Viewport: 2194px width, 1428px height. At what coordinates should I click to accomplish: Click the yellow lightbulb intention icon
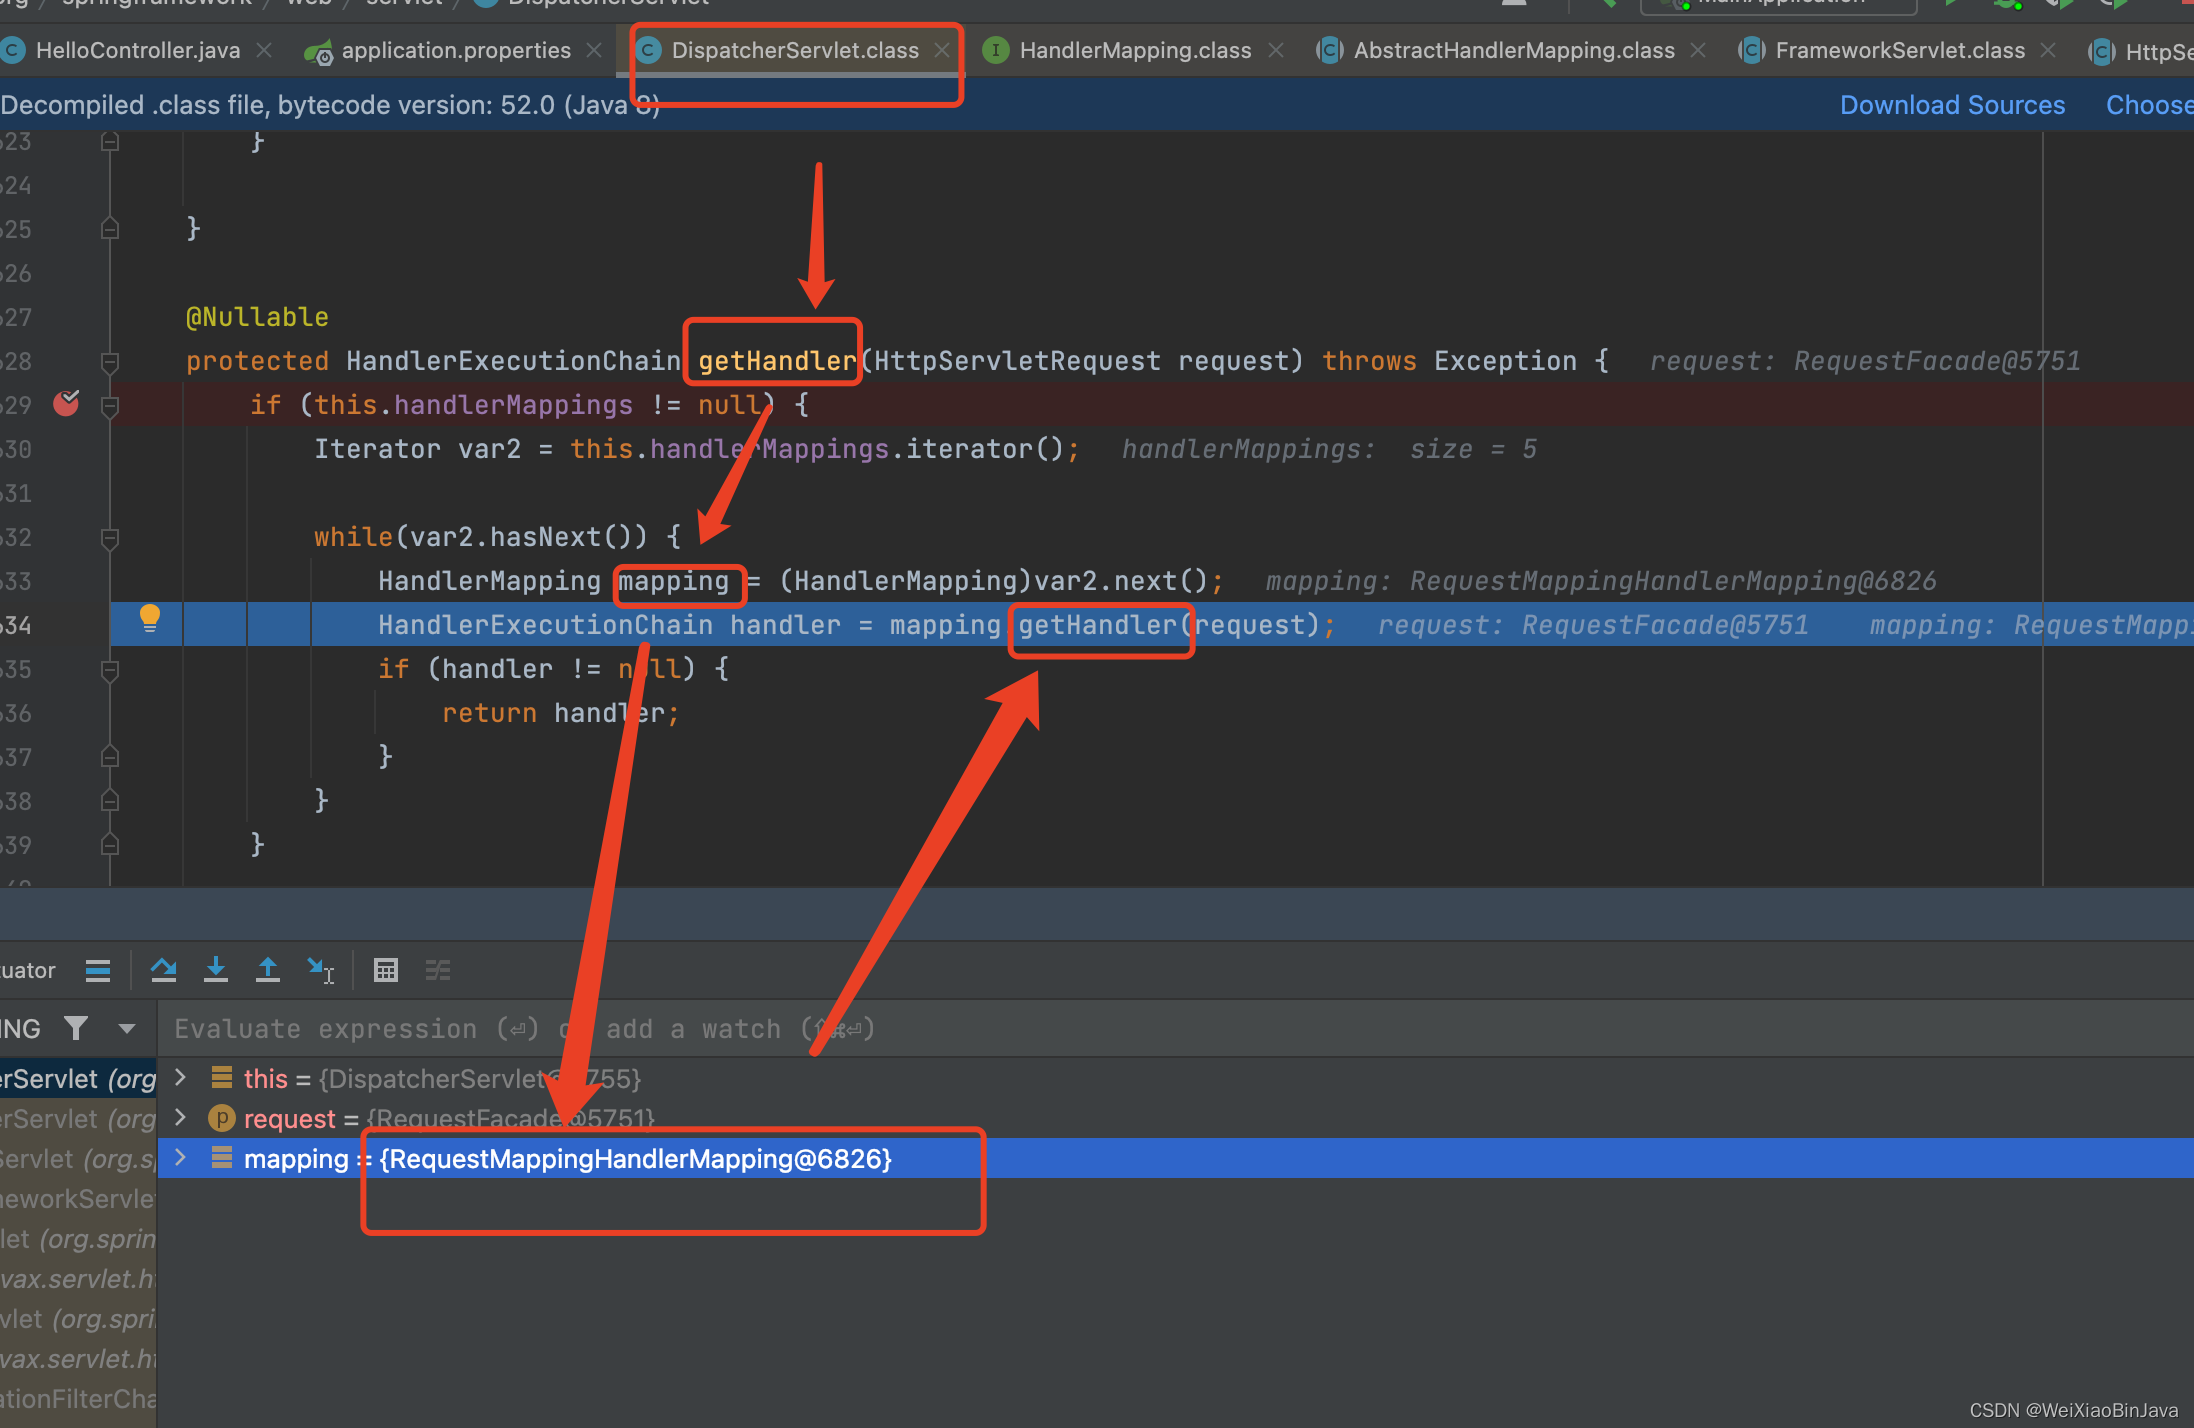pos(150,618)
